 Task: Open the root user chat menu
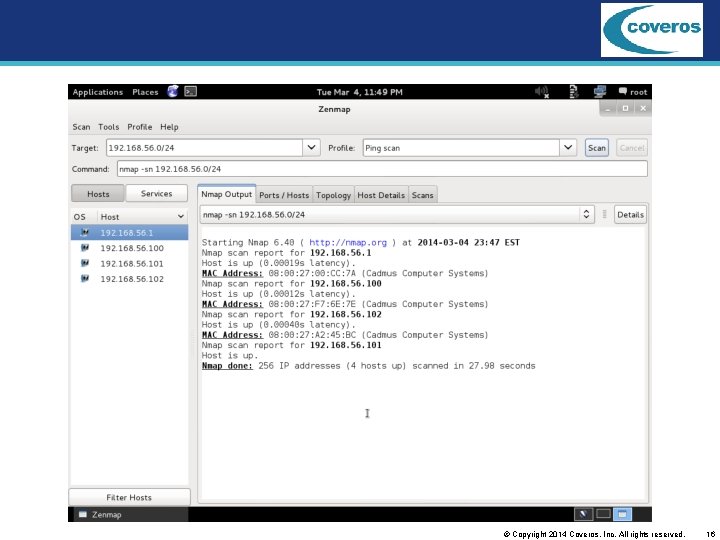[x=633, y=92]
